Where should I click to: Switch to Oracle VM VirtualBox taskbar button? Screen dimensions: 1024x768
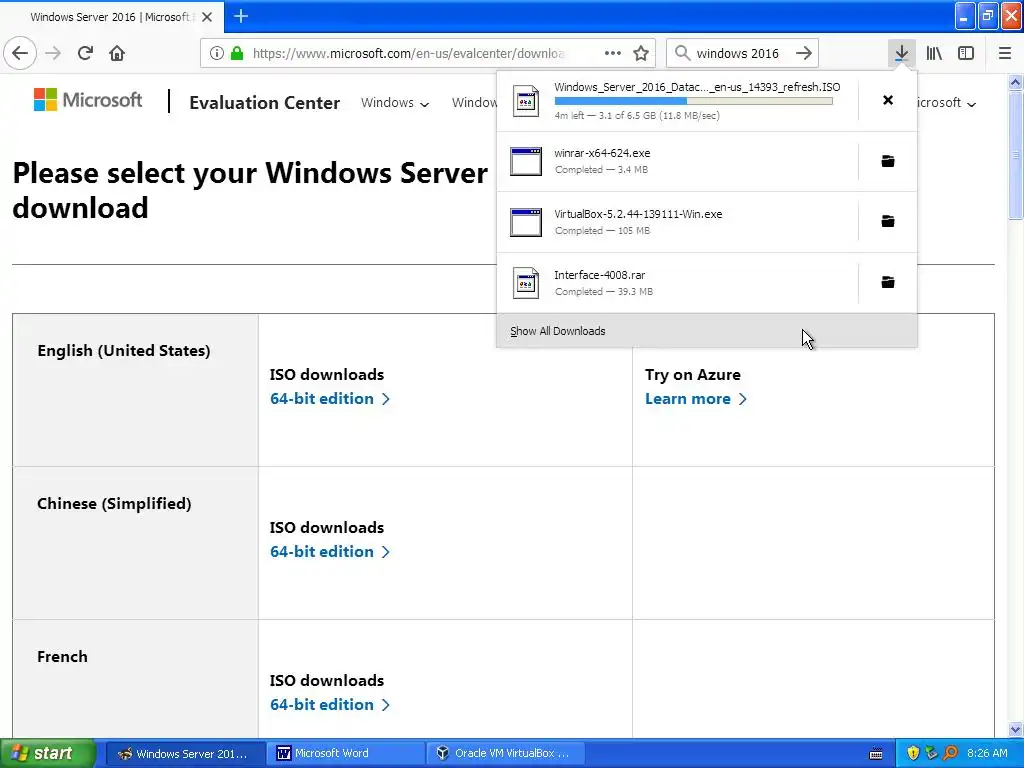click(x=505, y=753)
